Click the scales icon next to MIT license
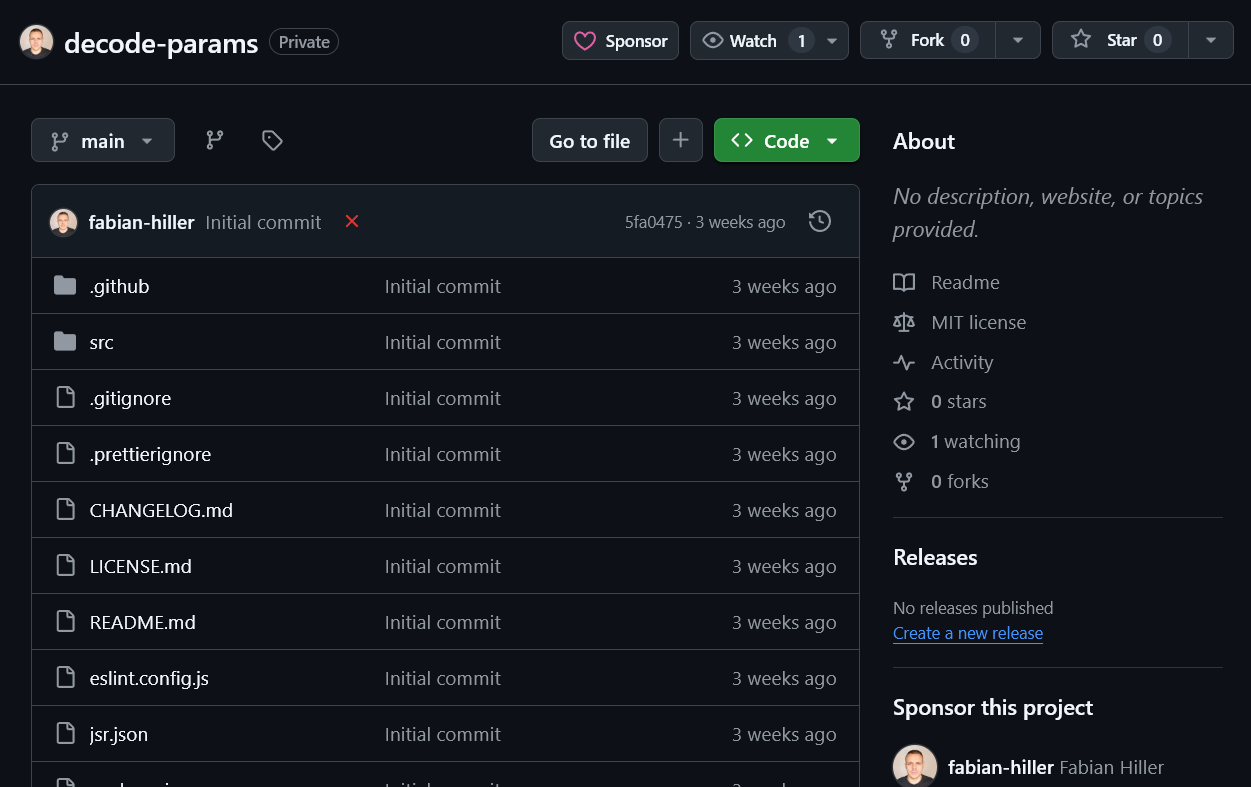The height and width of the screenshot is (787, 1251). tap(904, 322)
